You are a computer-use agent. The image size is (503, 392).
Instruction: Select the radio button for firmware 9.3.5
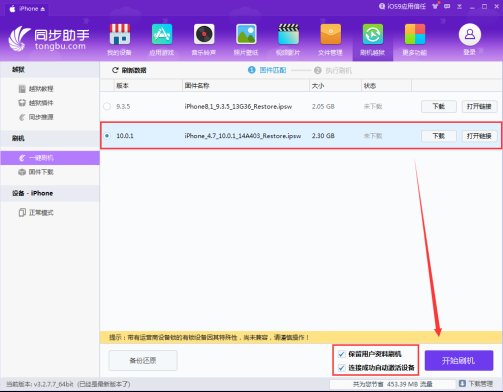point(107,106)
